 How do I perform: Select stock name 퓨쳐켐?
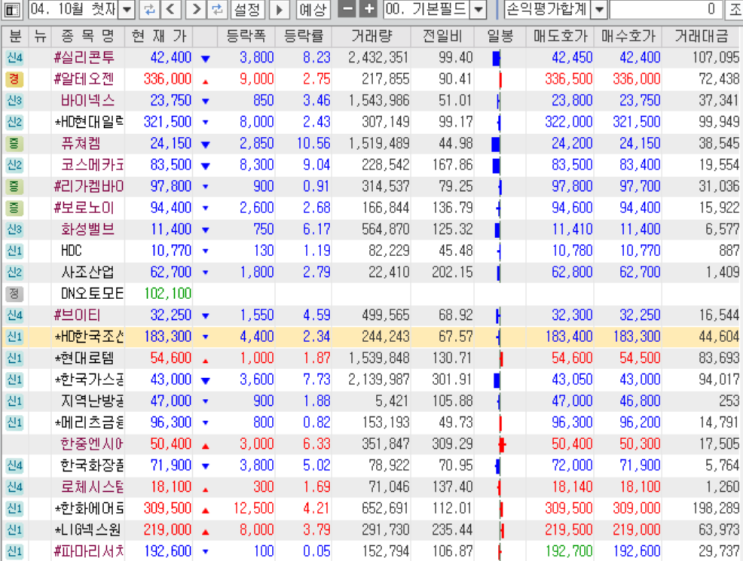(x=81, y=144)
